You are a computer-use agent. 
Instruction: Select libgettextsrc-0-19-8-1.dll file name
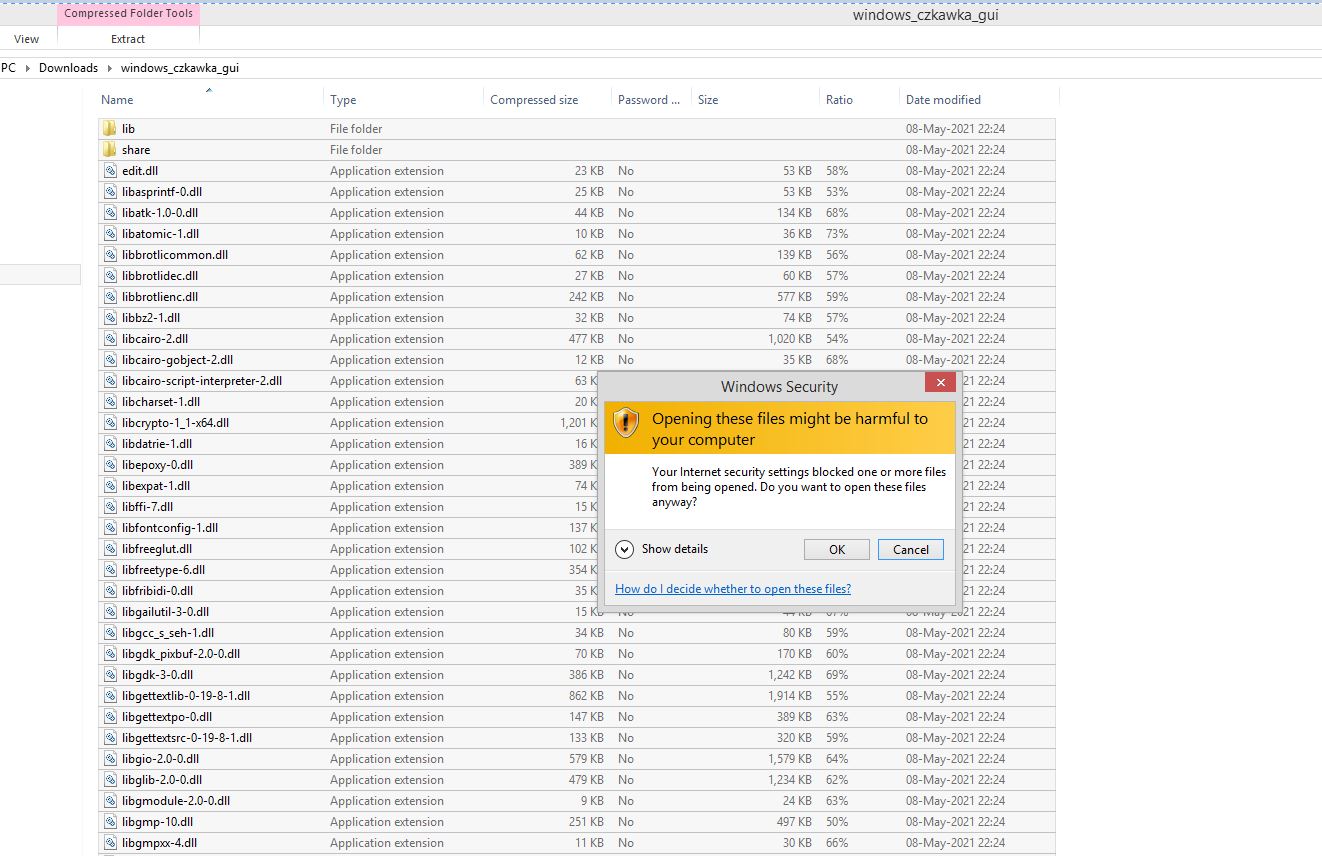click(x=187, y=738)
